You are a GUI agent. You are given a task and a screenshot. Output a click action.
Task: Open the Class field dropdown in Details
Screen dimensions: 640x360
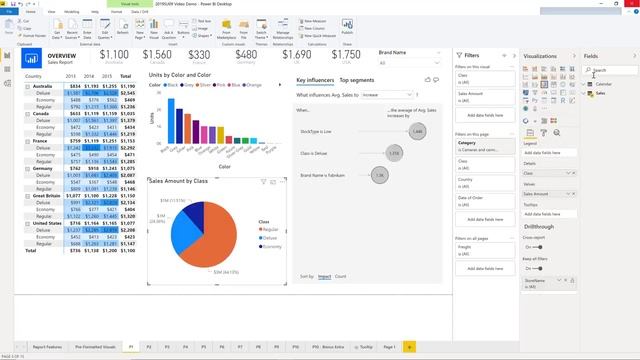tap(568, 173)
